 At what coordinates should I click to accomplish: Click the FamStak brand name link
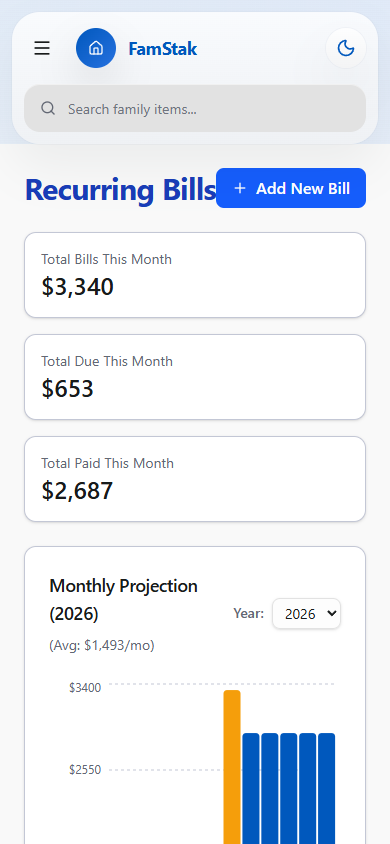pyautogui.click(x=162, y=49)
